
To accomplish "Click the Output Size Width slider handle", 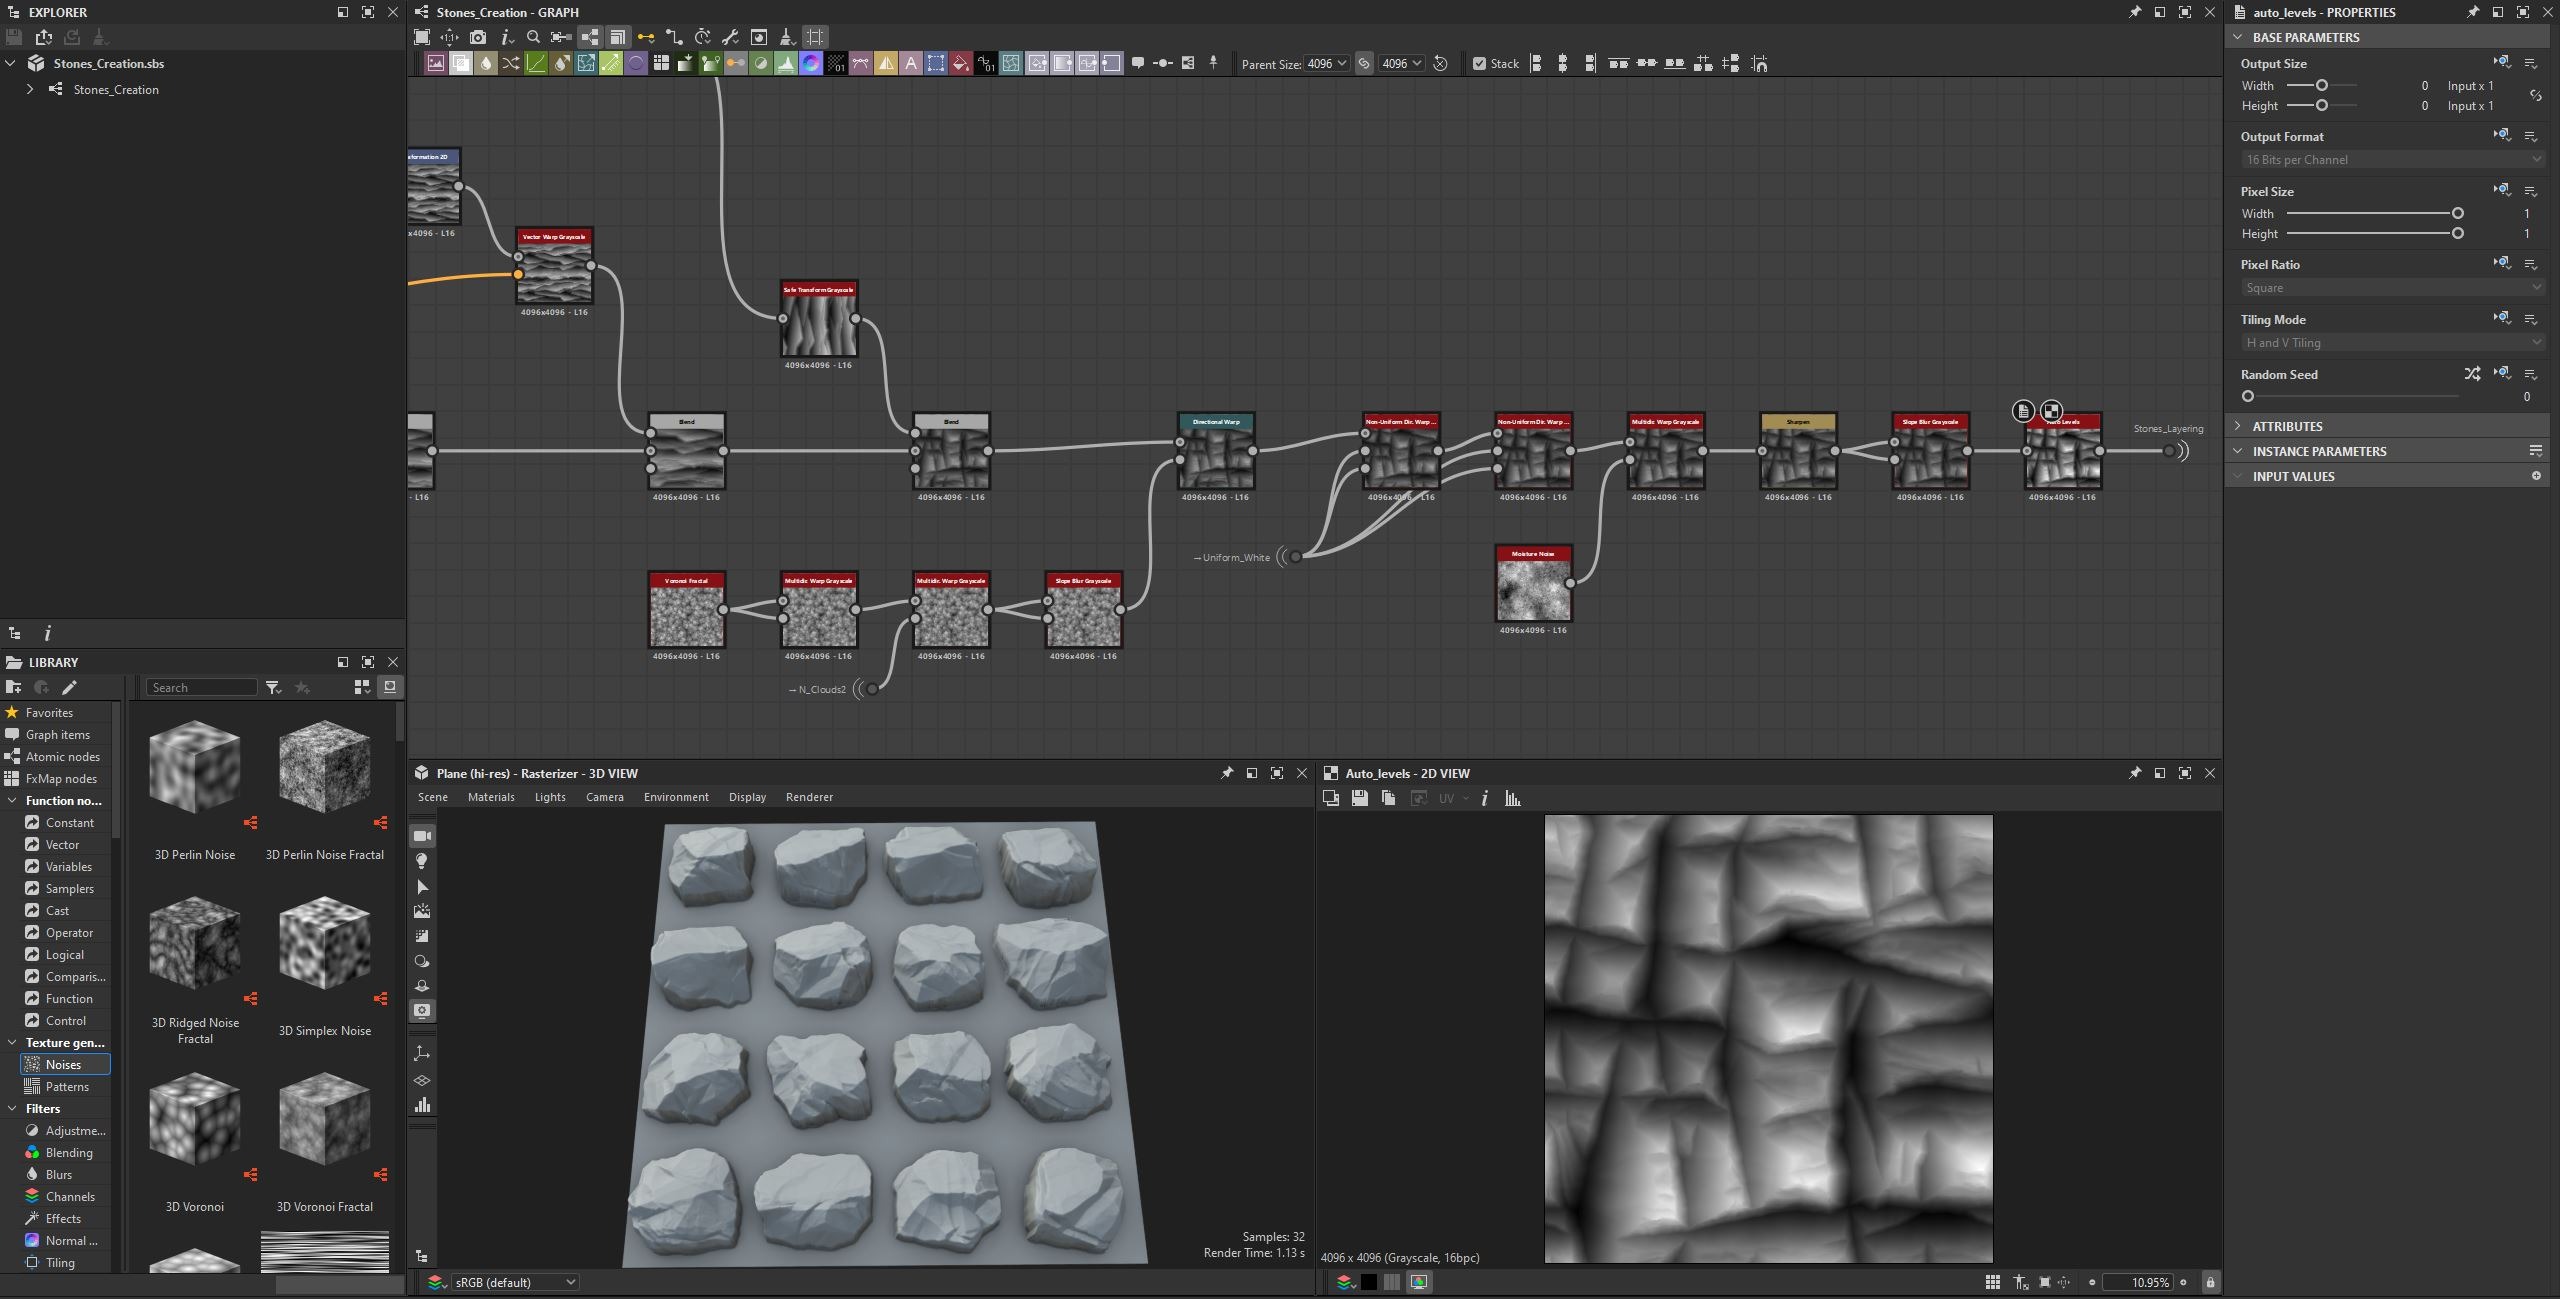I will (x=2321, y=85).
